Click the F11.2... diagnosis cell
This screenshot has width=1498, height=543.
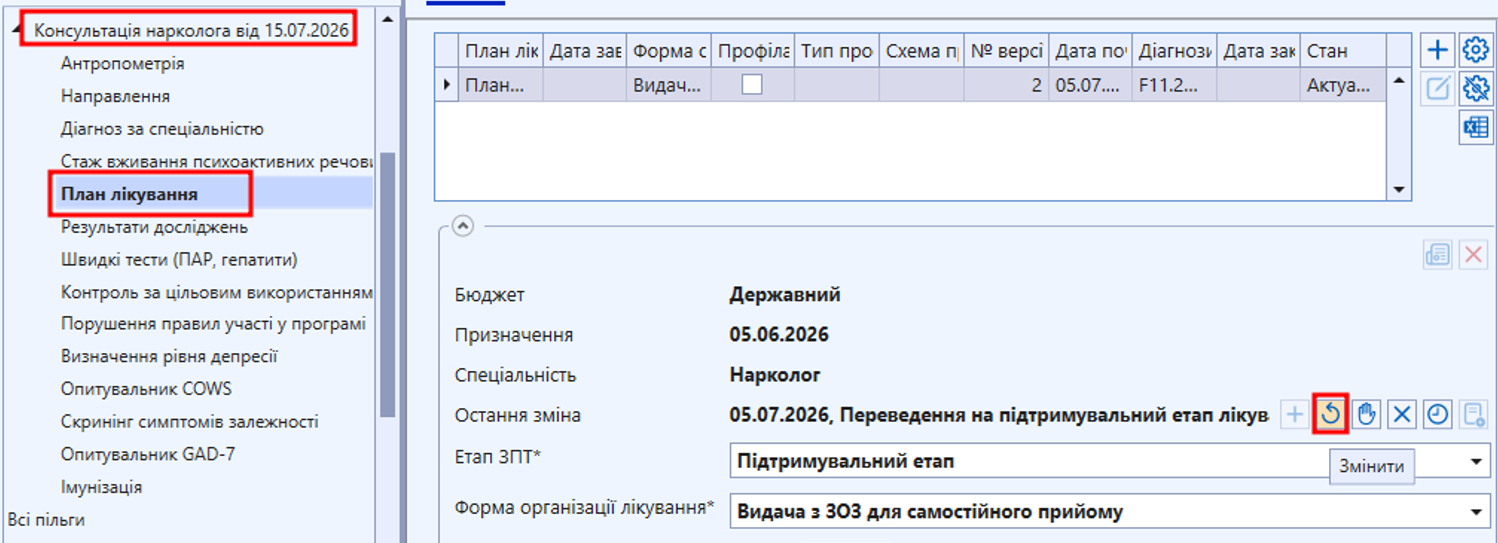tap(1174, 86)
